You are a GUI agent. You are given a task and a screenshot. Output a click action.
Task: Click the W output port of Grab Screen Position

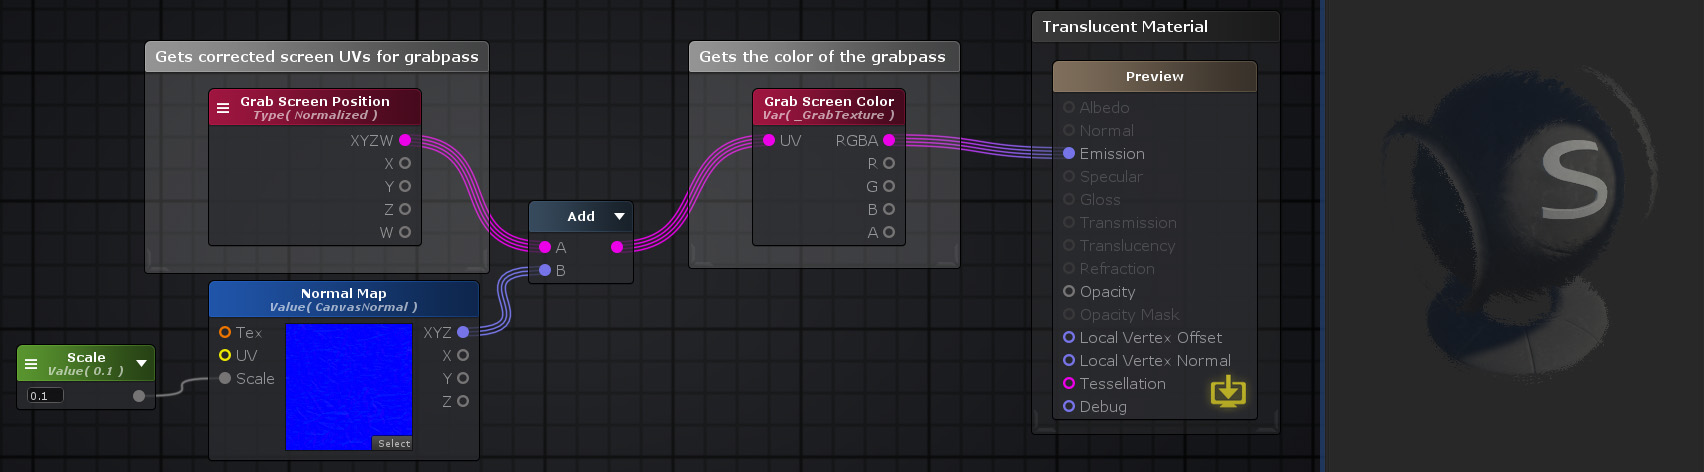405,232
